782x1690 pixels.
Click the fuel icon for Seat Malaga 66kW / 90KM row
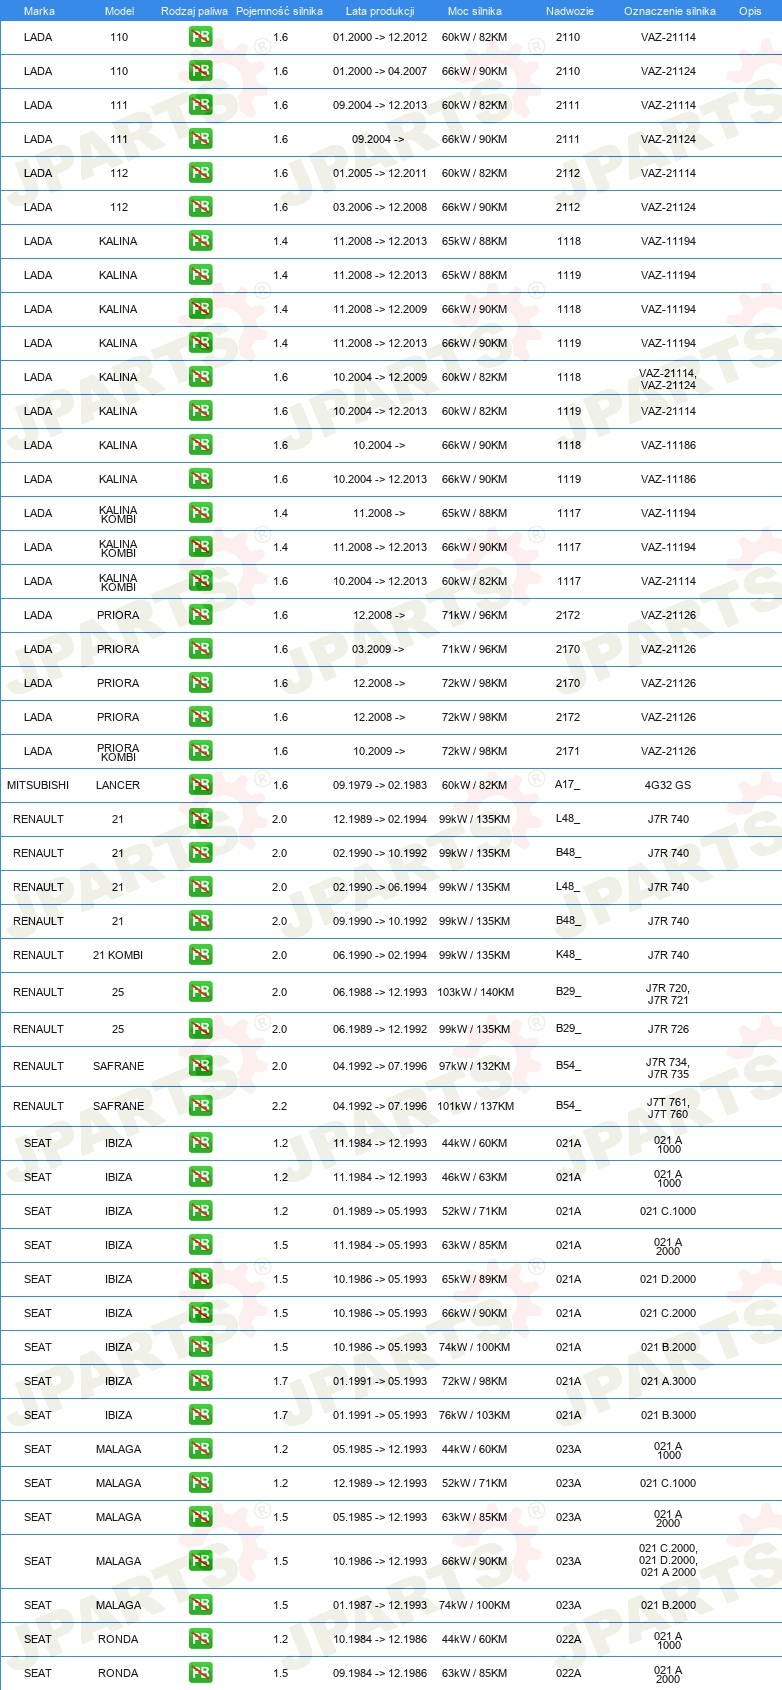point(201,1561)
